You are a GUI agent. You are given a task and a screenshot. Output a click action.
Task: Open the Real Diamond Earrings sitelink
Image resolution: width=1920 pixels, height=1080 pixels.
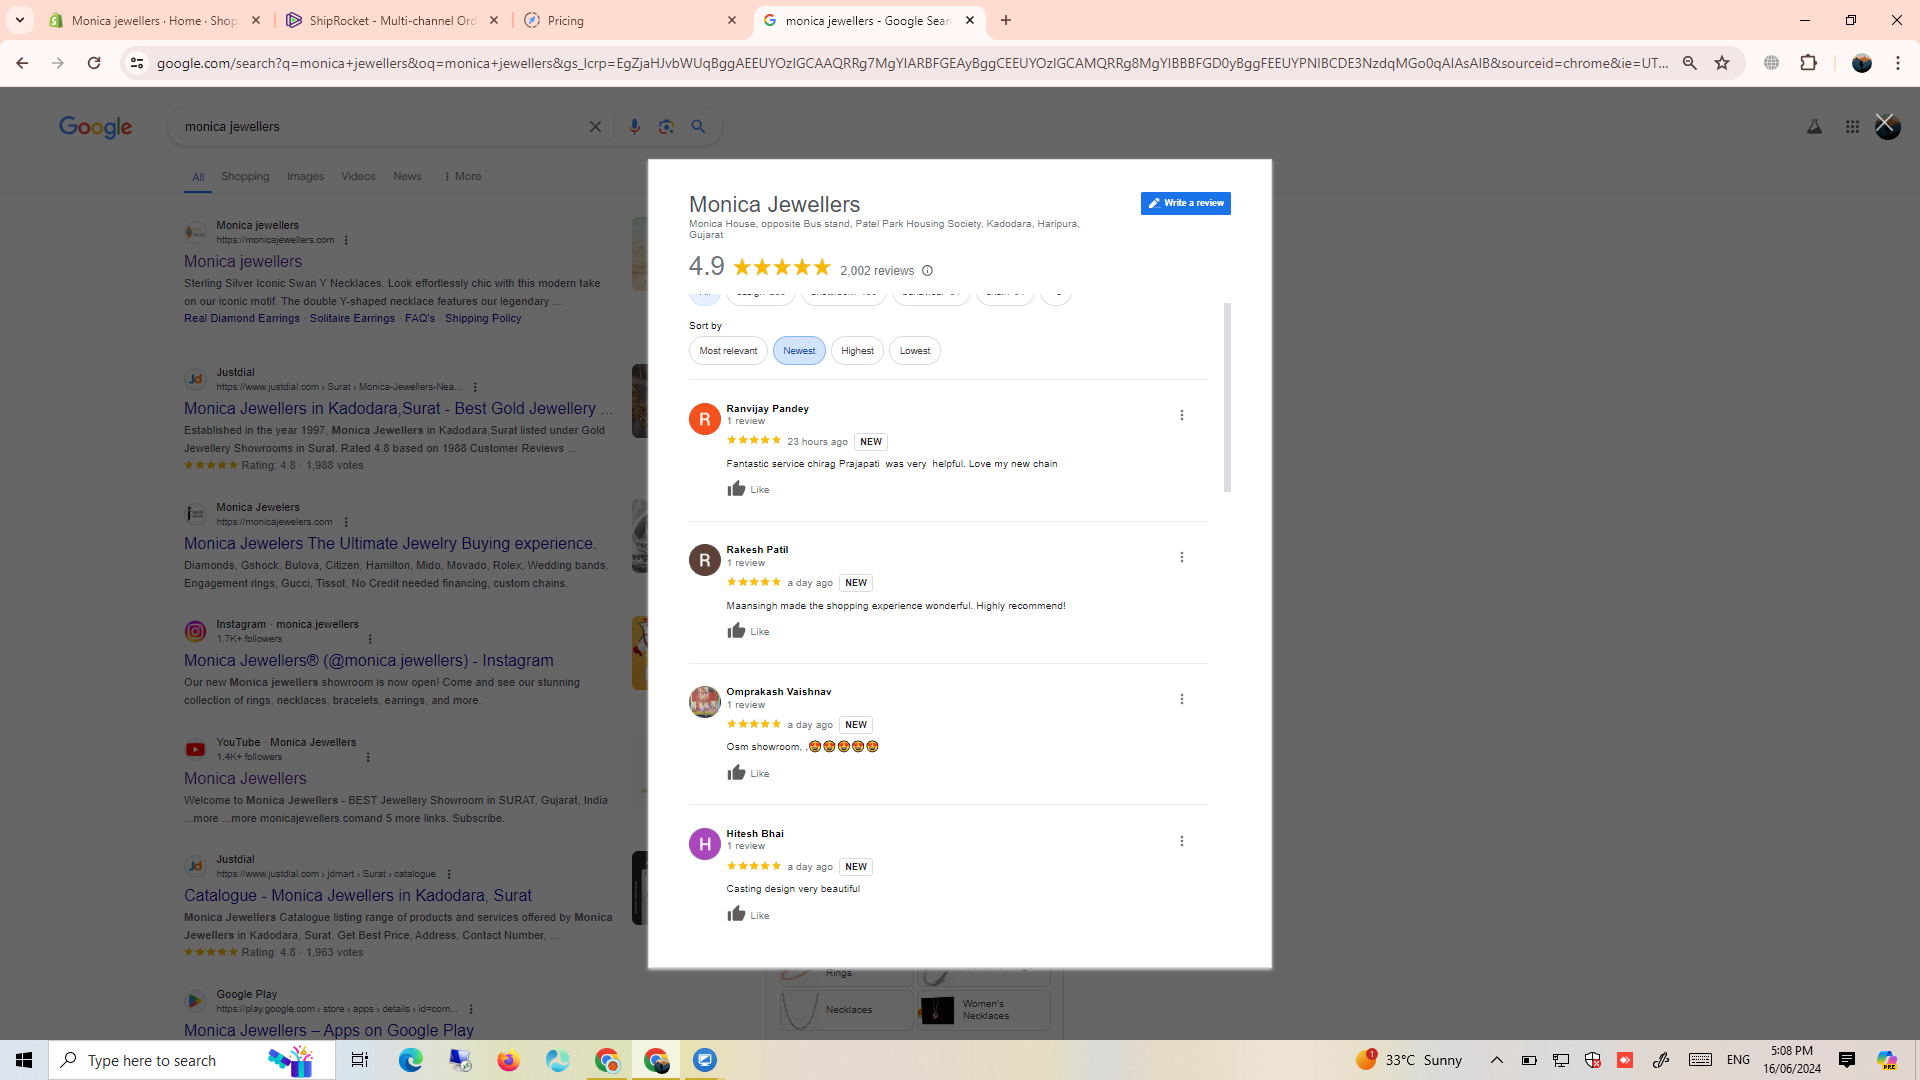(x=242, y=319)
